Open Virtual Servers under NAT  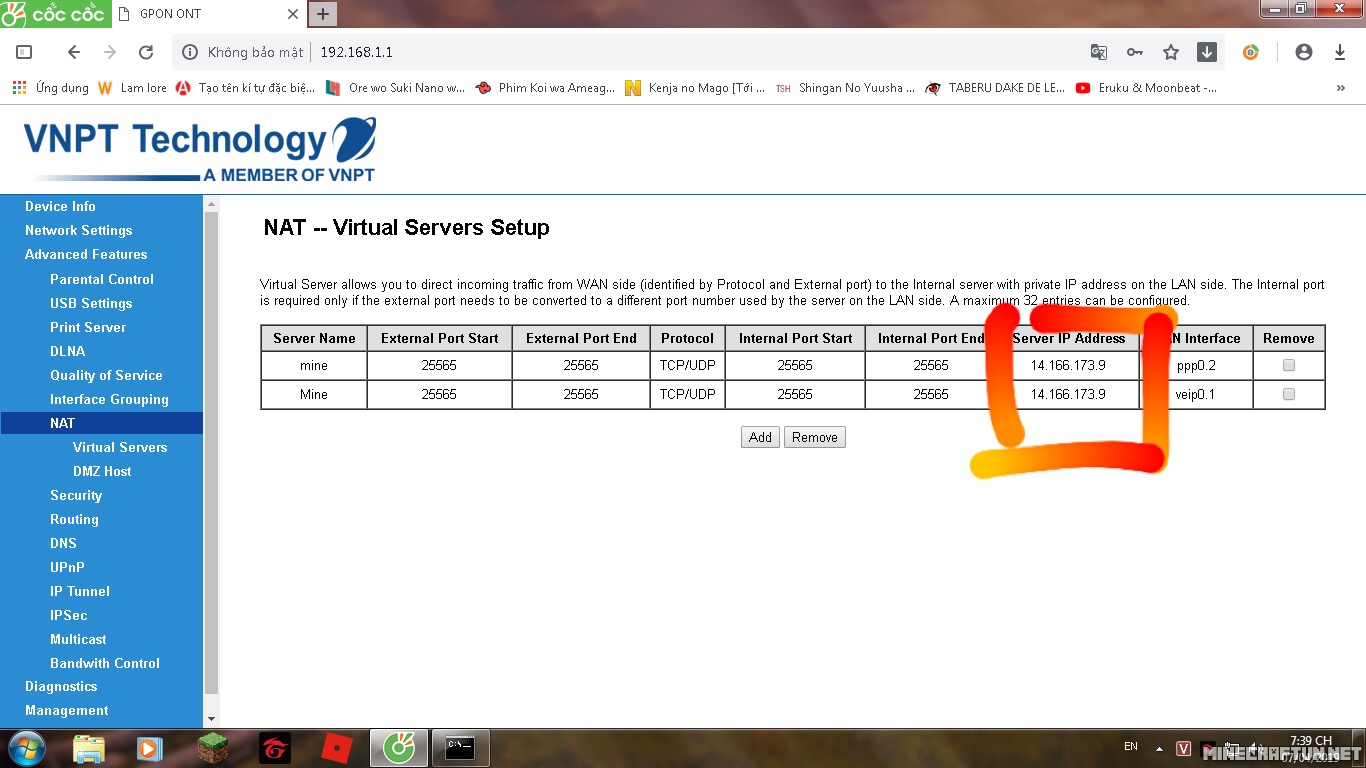(120, 447)
